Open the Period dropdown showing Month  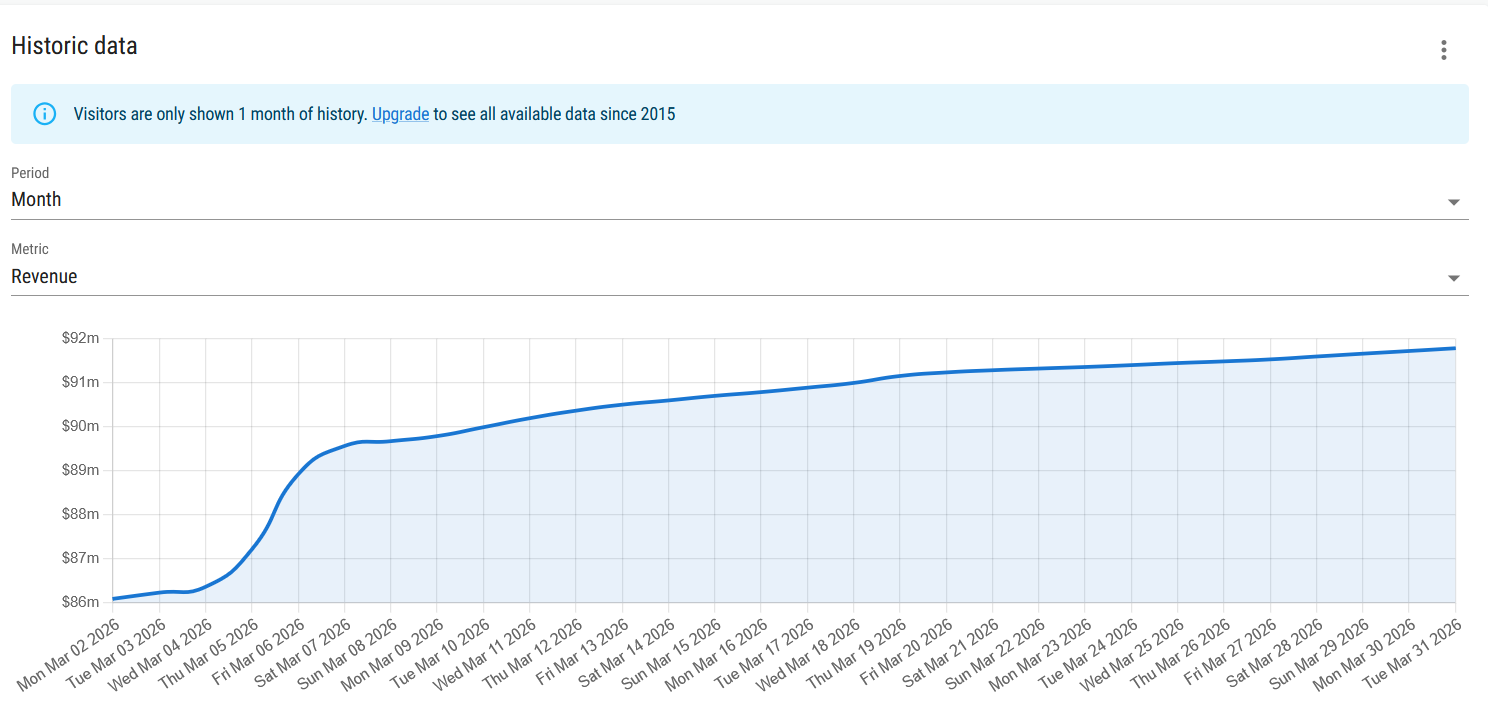[740, 200]
